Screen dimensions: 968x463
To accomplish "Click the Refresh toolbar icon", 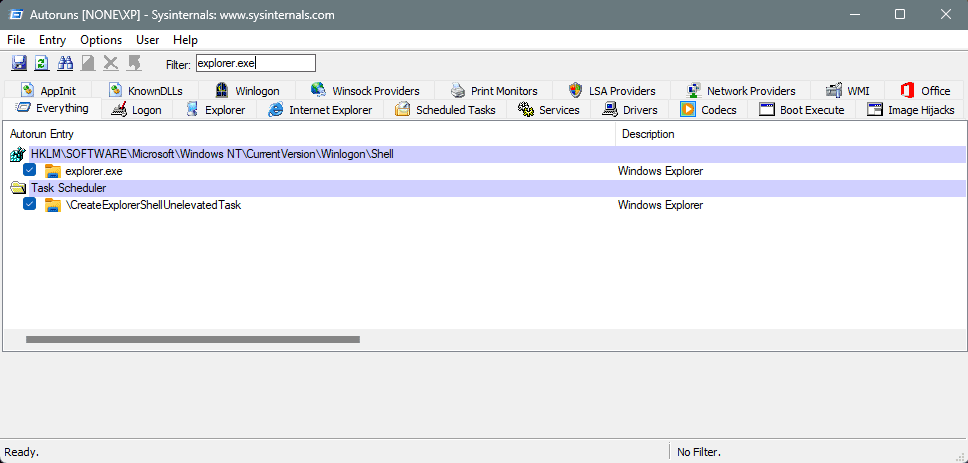I will coord(41,63).
